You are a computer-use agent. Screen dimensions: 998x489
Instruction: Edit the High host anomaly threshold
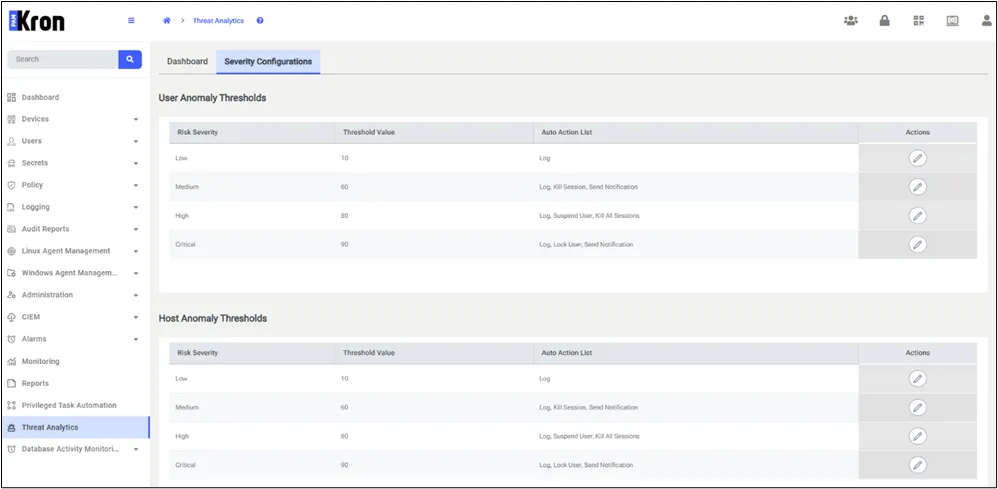pyautogui.click(x=917, y=436)
